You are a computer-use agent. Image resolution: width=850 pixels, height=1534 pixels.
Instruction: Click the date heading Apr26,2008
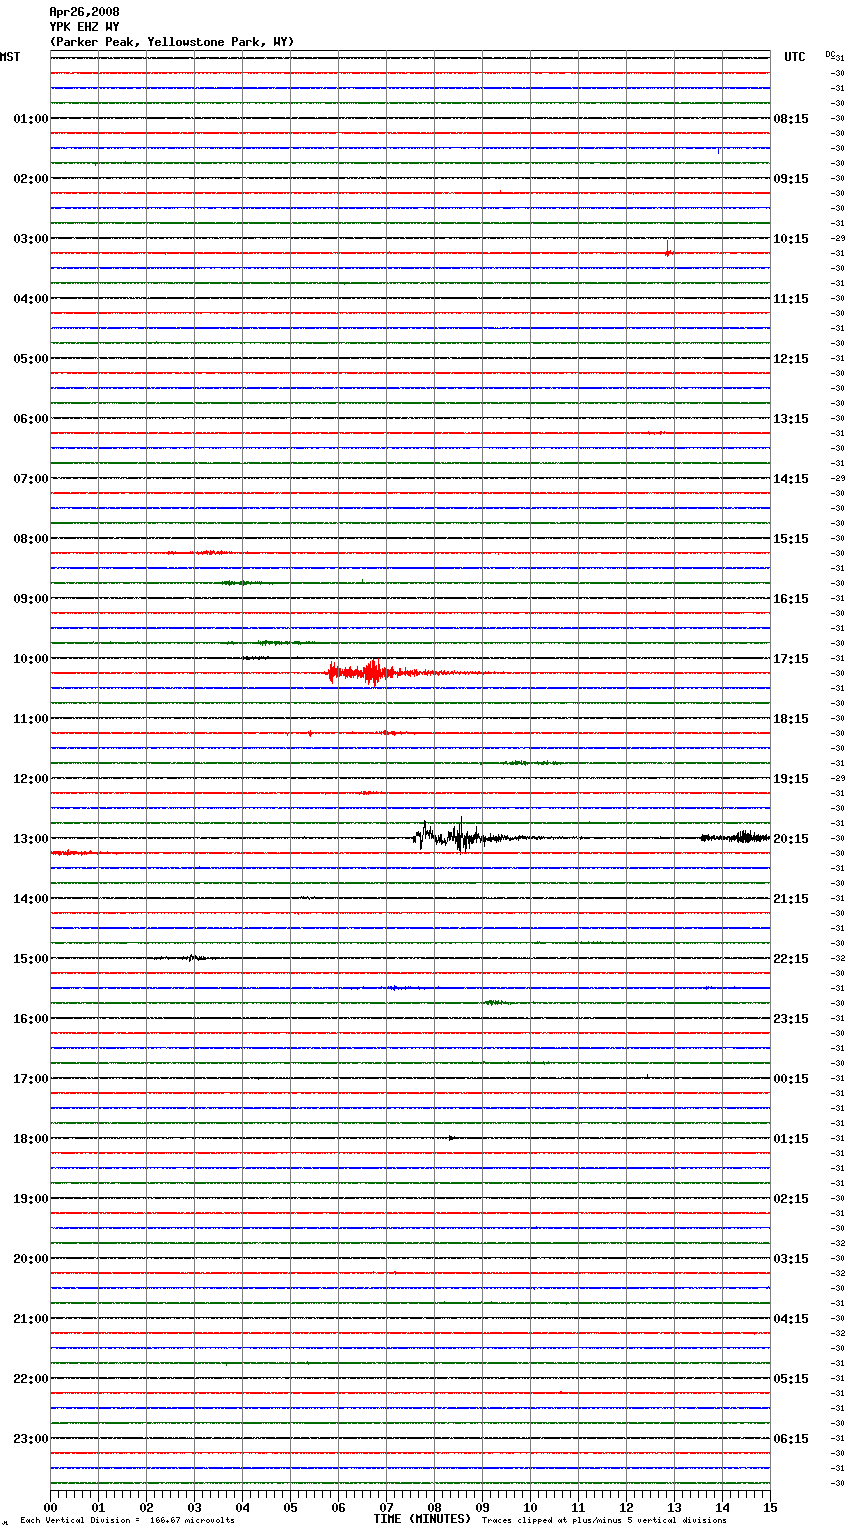[x=84, y=12]
